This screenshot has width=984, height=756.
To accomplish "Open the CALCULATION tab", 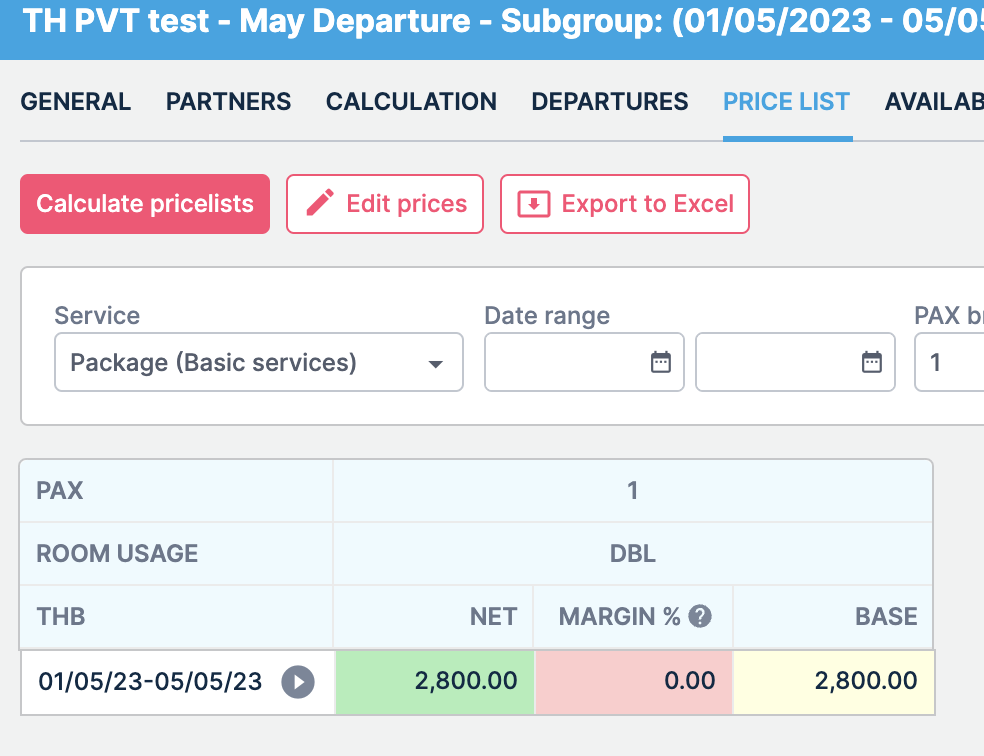I will [x=411, y=102].
